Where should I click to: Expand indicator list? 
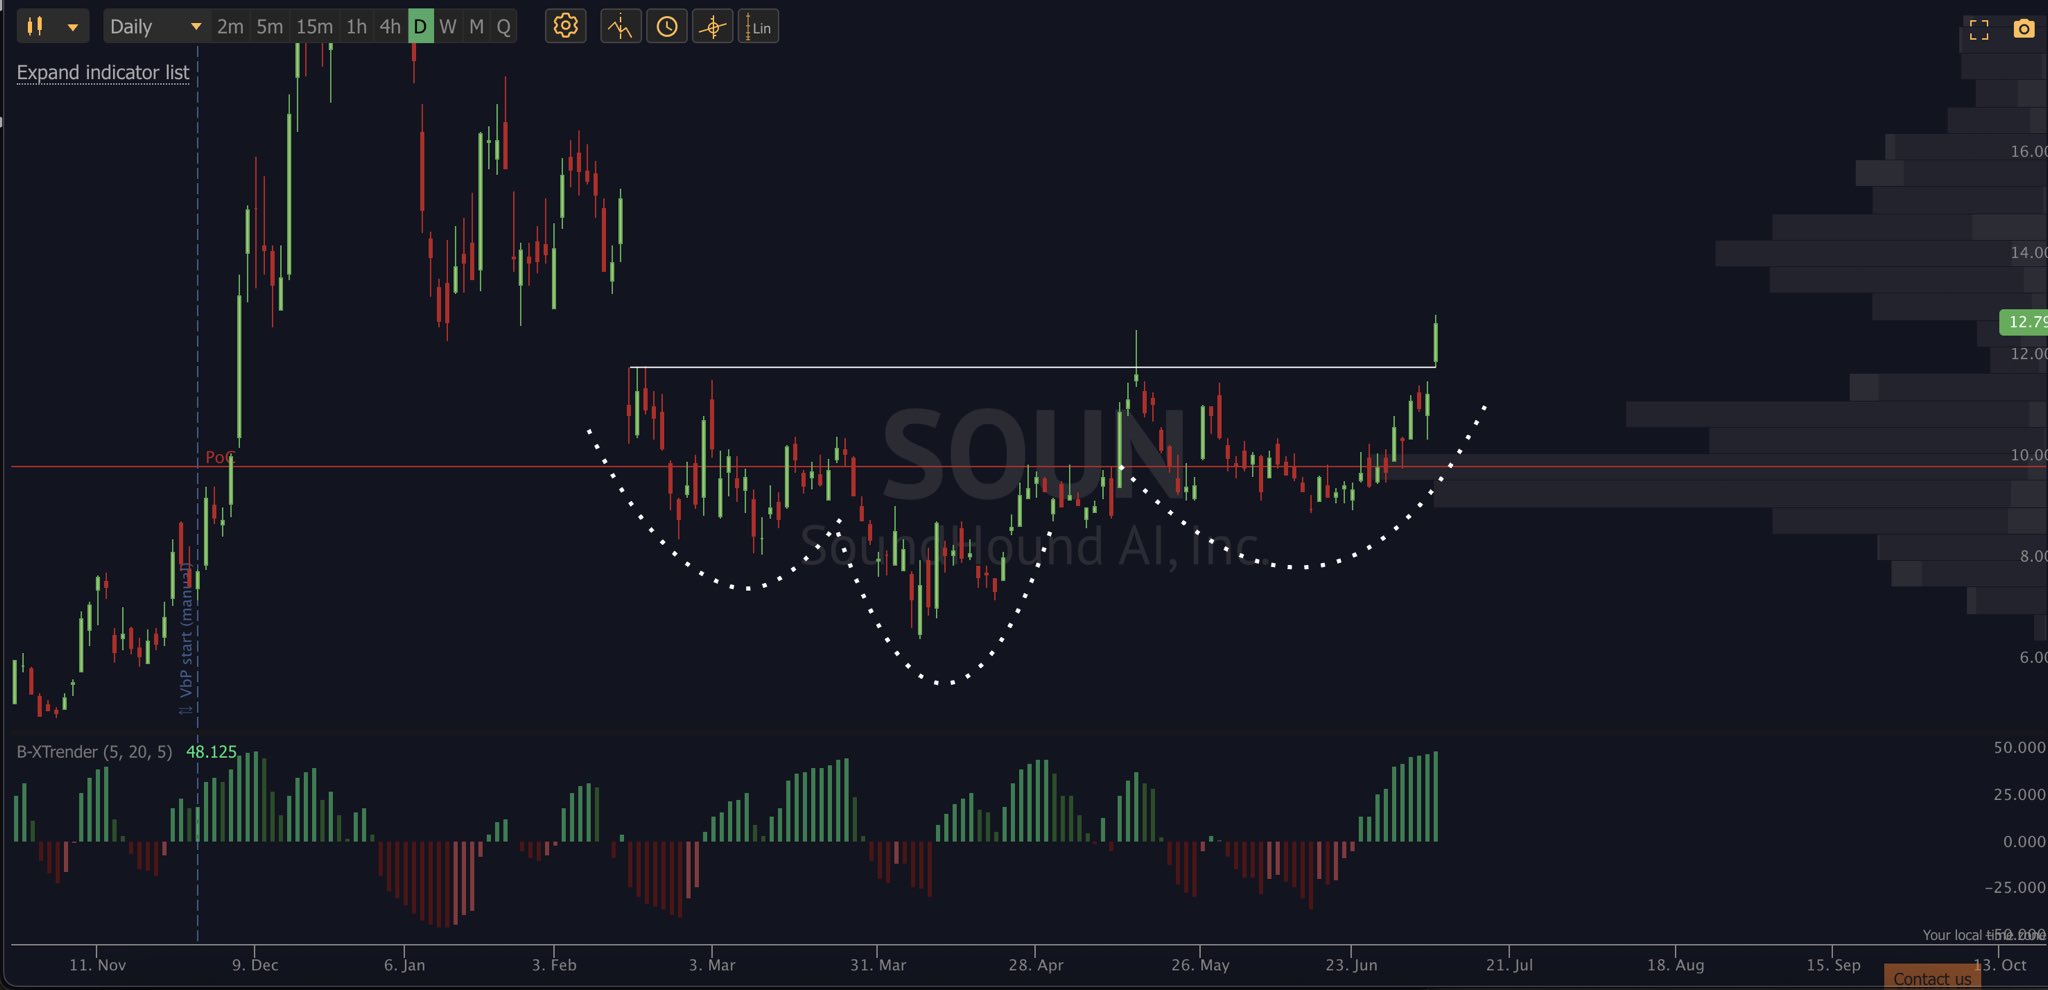(x=102, y=73)
